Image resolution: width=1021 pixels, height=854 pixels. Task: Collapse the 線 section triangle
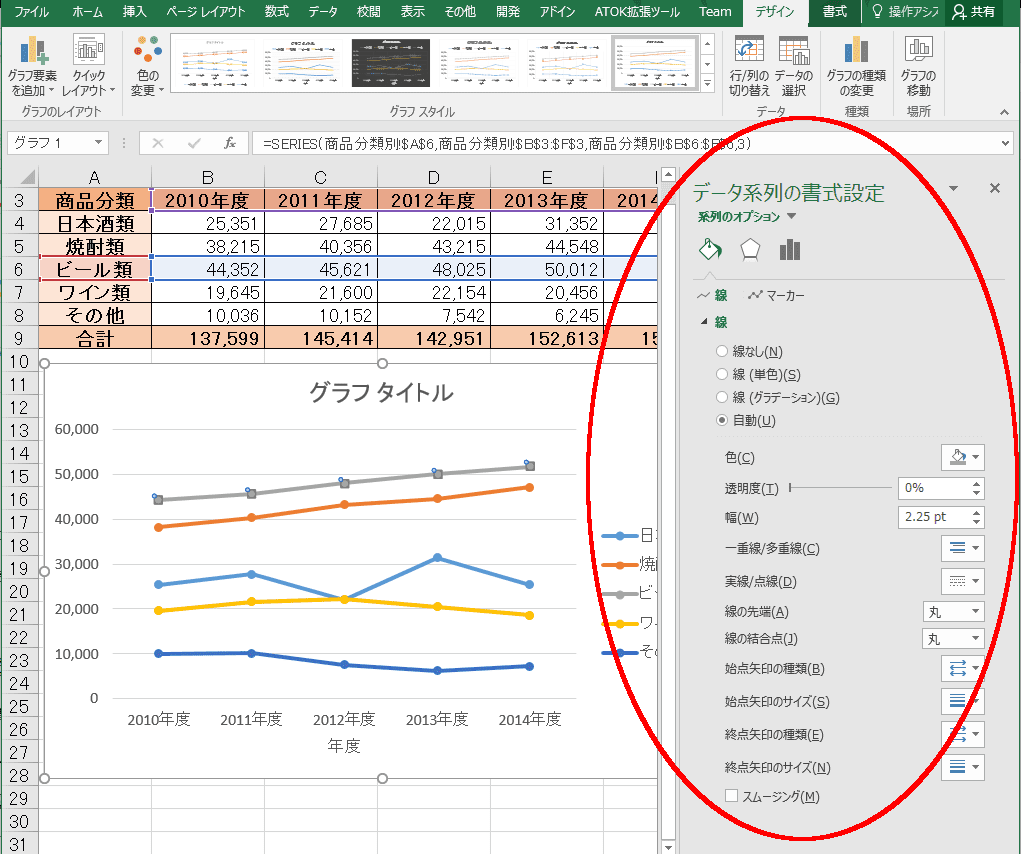(704, 322)
